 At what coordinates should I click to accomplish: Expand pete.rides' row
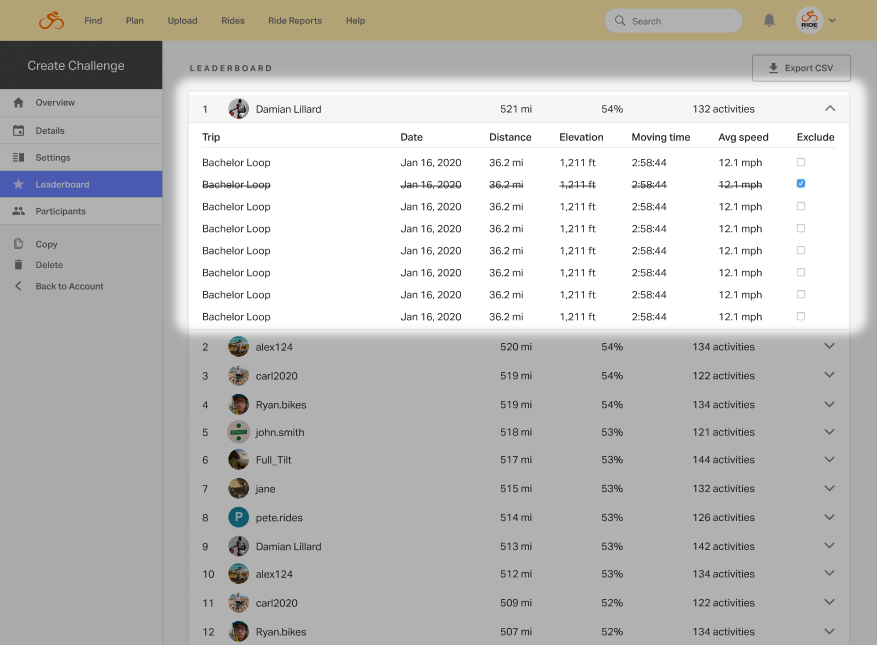click(829, 517)
